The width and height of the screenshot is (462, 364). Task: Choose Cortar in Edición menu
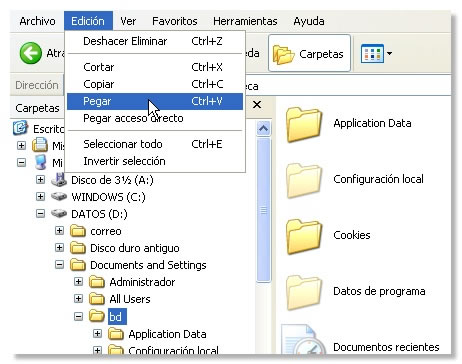pos(155,67)
